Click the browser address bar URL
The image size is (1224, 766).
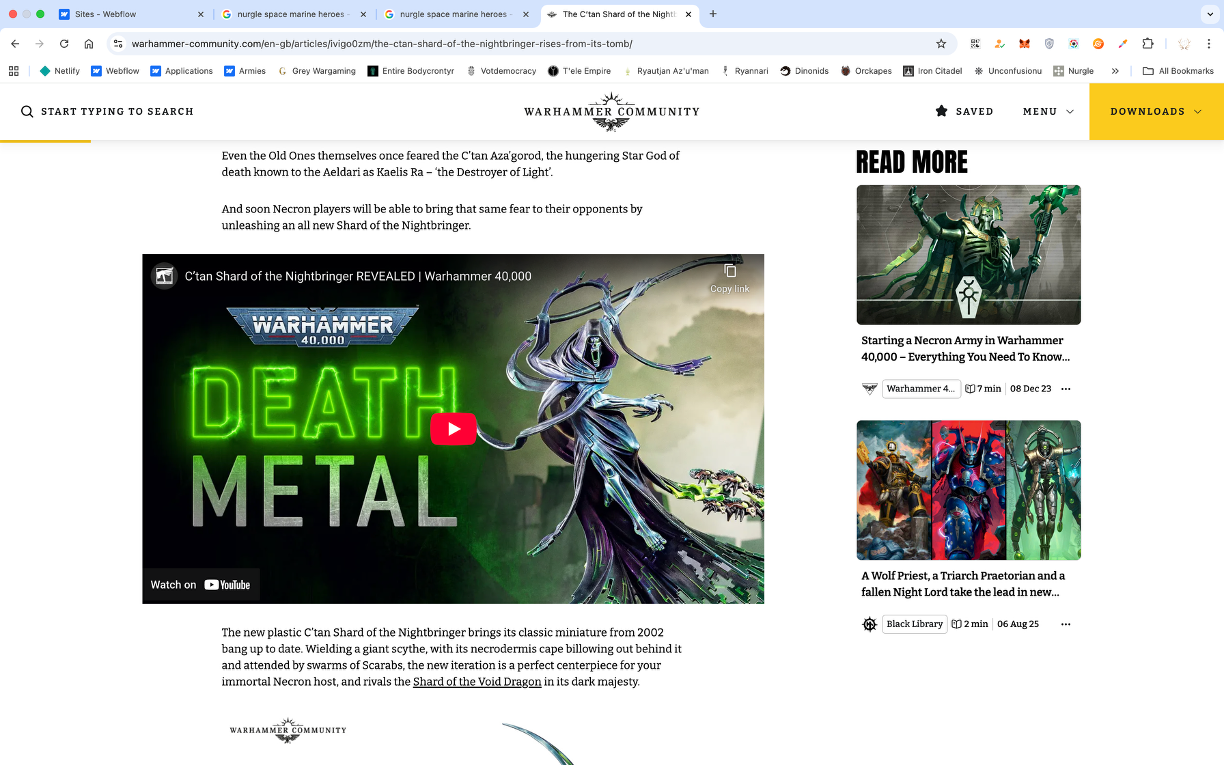click(382, 44)
